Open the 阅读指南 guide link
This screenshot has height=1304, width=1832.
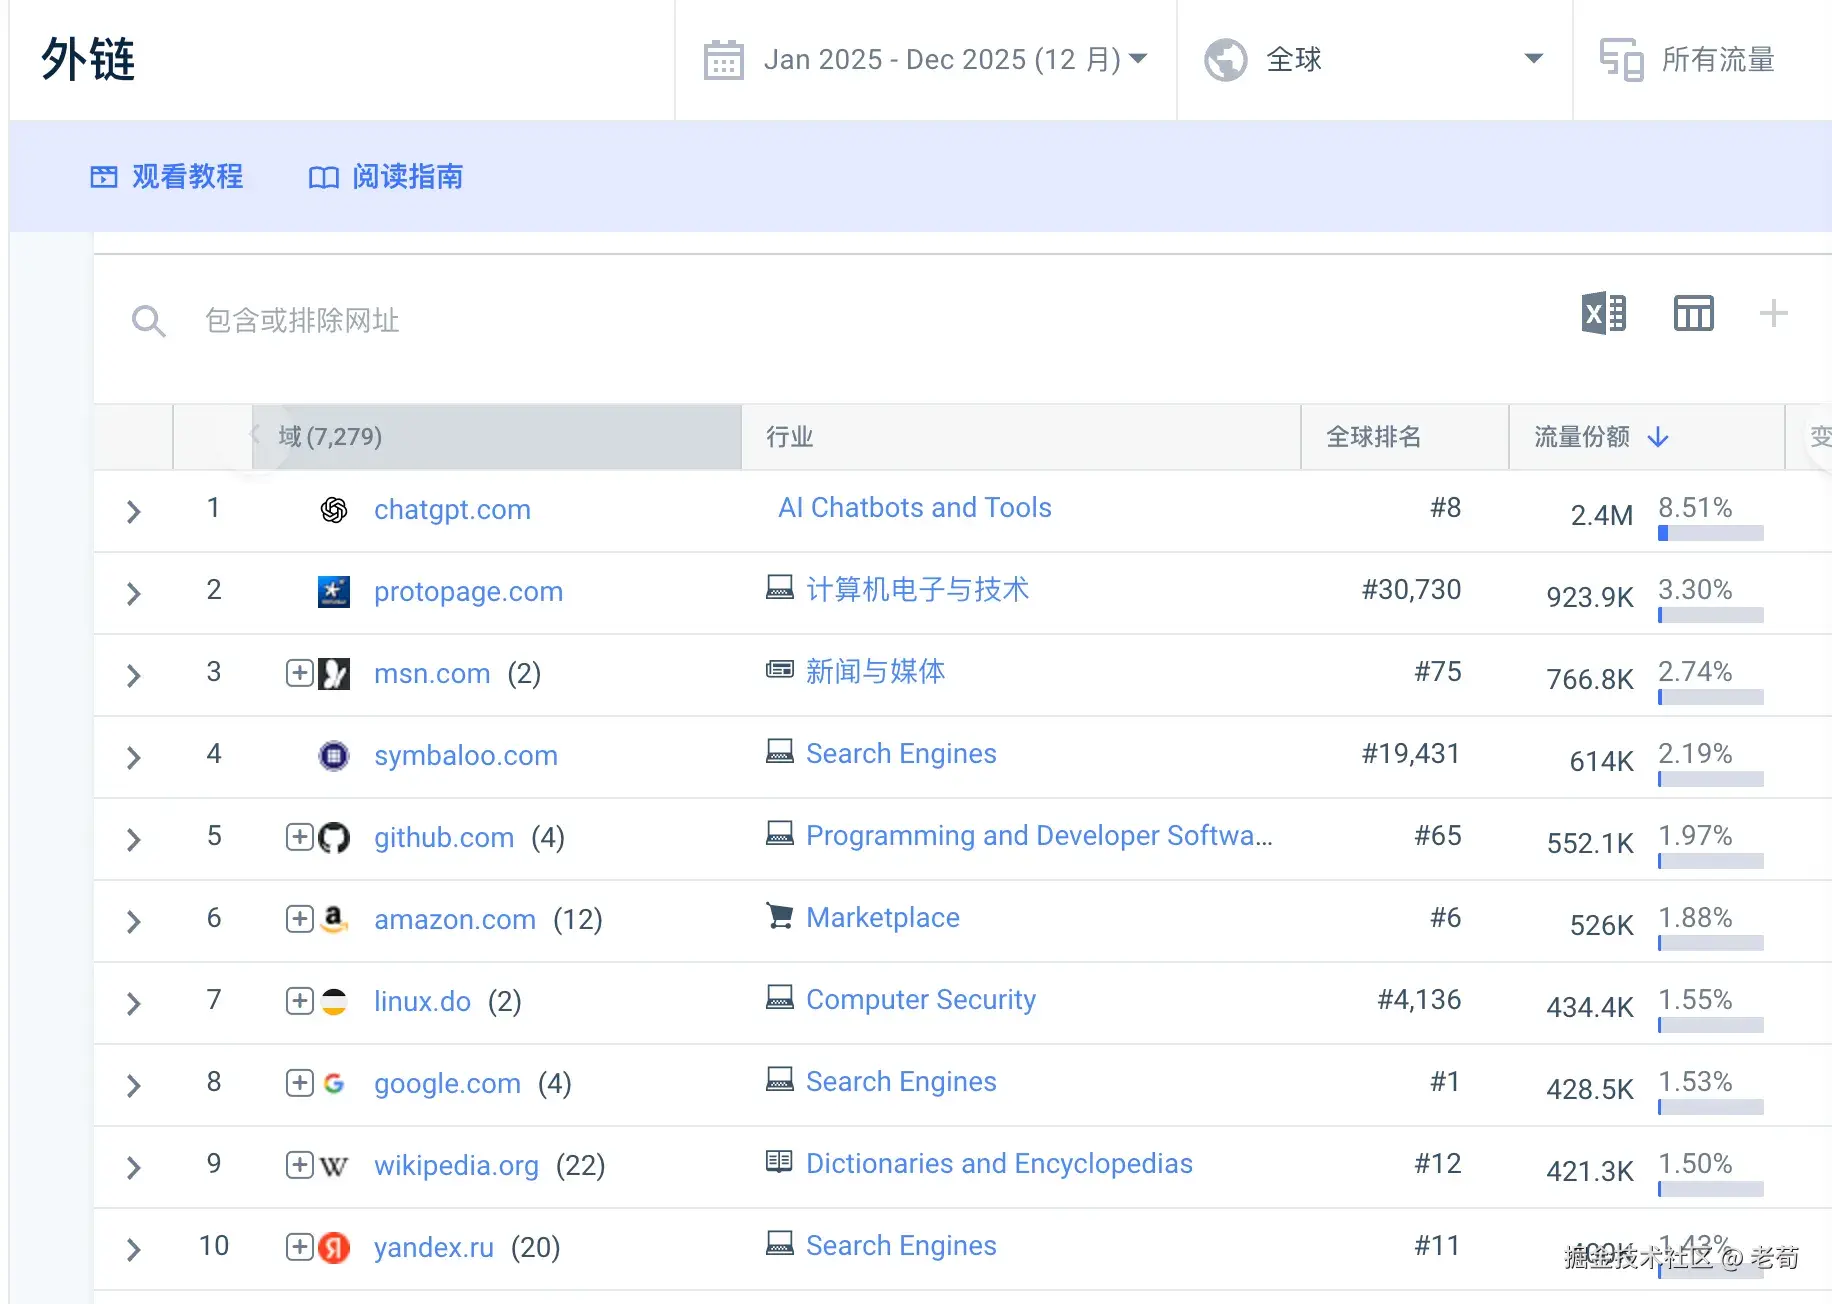pos(386,177)
